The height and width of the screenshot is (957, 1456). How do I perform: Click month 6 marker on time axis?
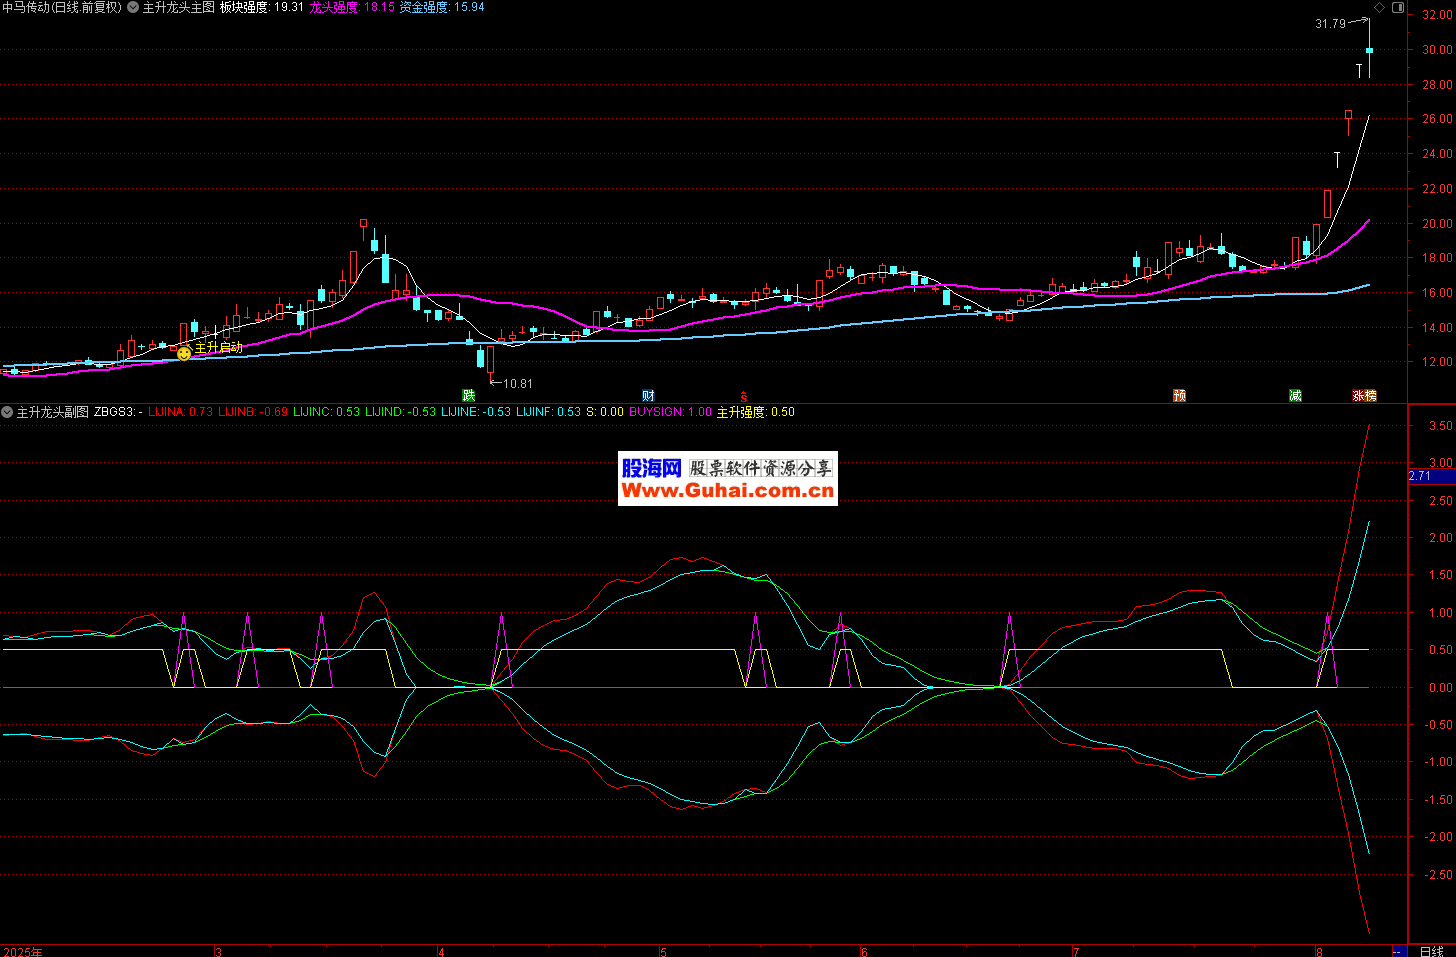(864, 951)
